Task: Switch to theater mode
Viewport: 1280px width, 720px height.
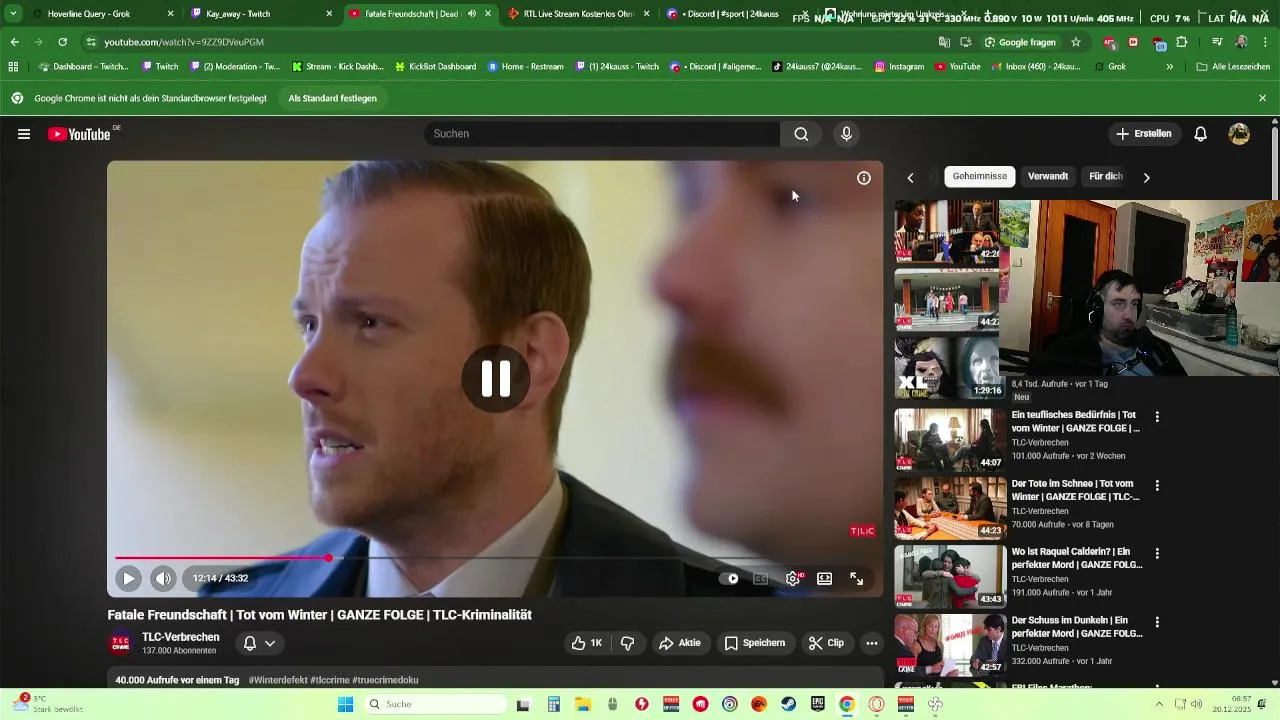Action: [825, 578]
